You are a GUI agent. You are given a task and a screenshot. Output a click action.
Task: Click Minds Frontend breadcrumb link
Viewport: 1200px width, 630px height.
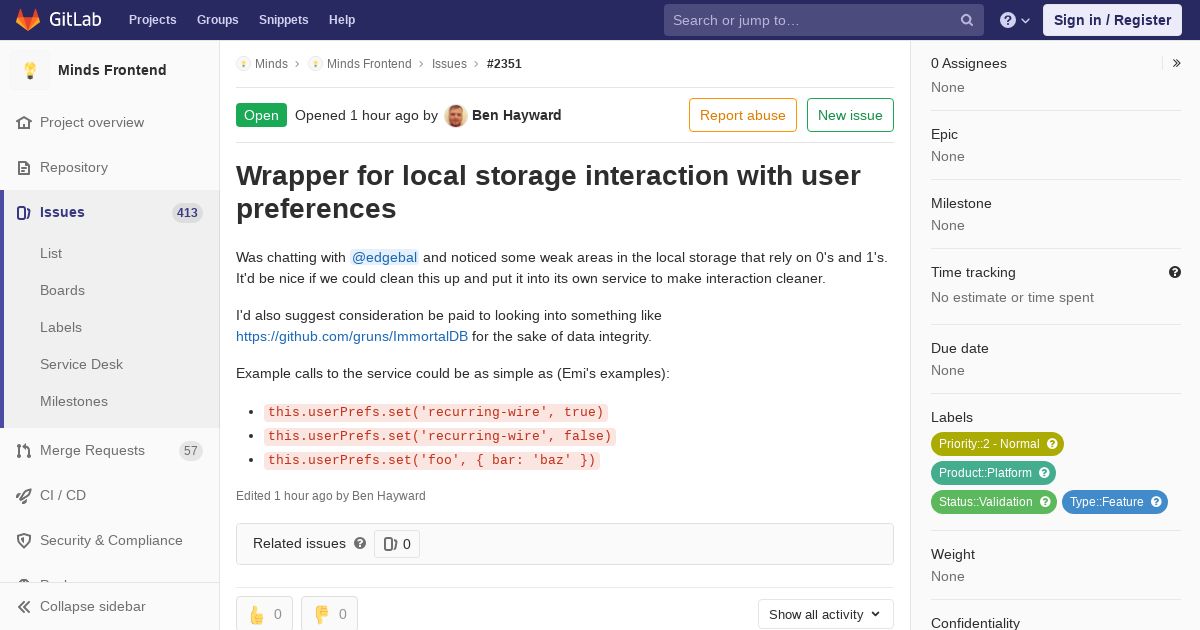coord(369,63)
